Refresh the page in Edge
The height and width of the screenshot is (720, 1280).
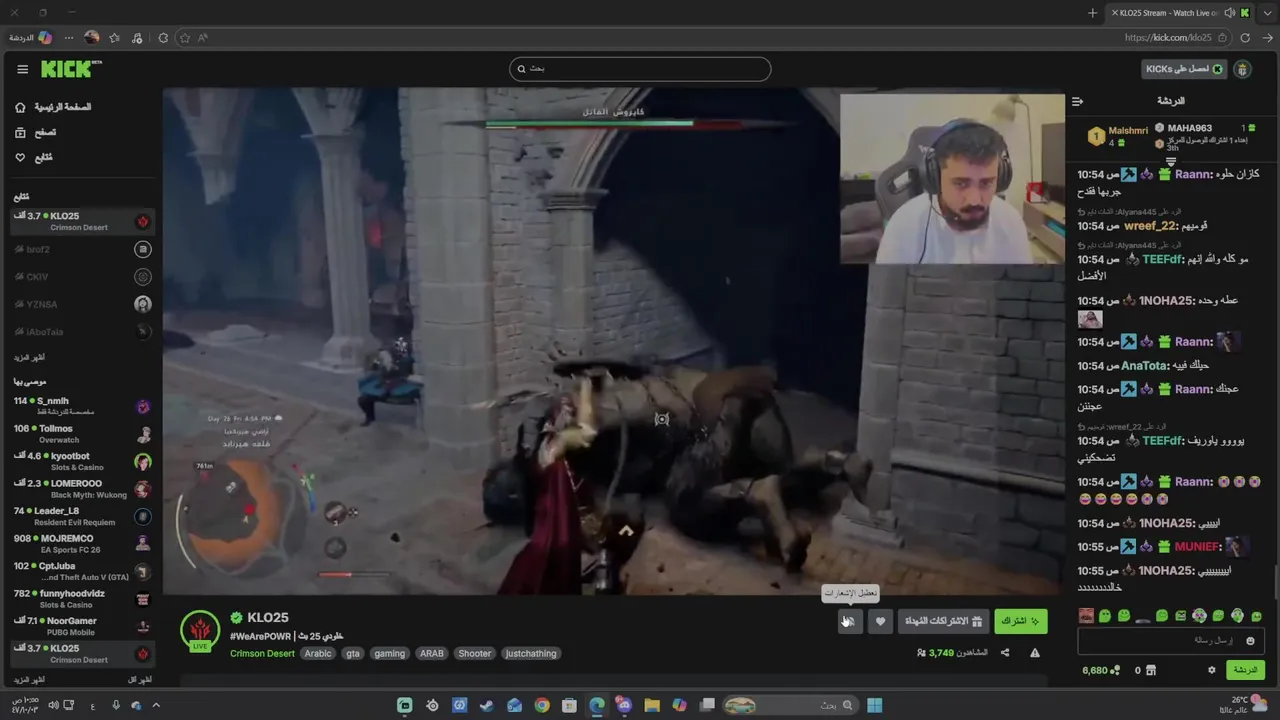[x=1245, y=38]
